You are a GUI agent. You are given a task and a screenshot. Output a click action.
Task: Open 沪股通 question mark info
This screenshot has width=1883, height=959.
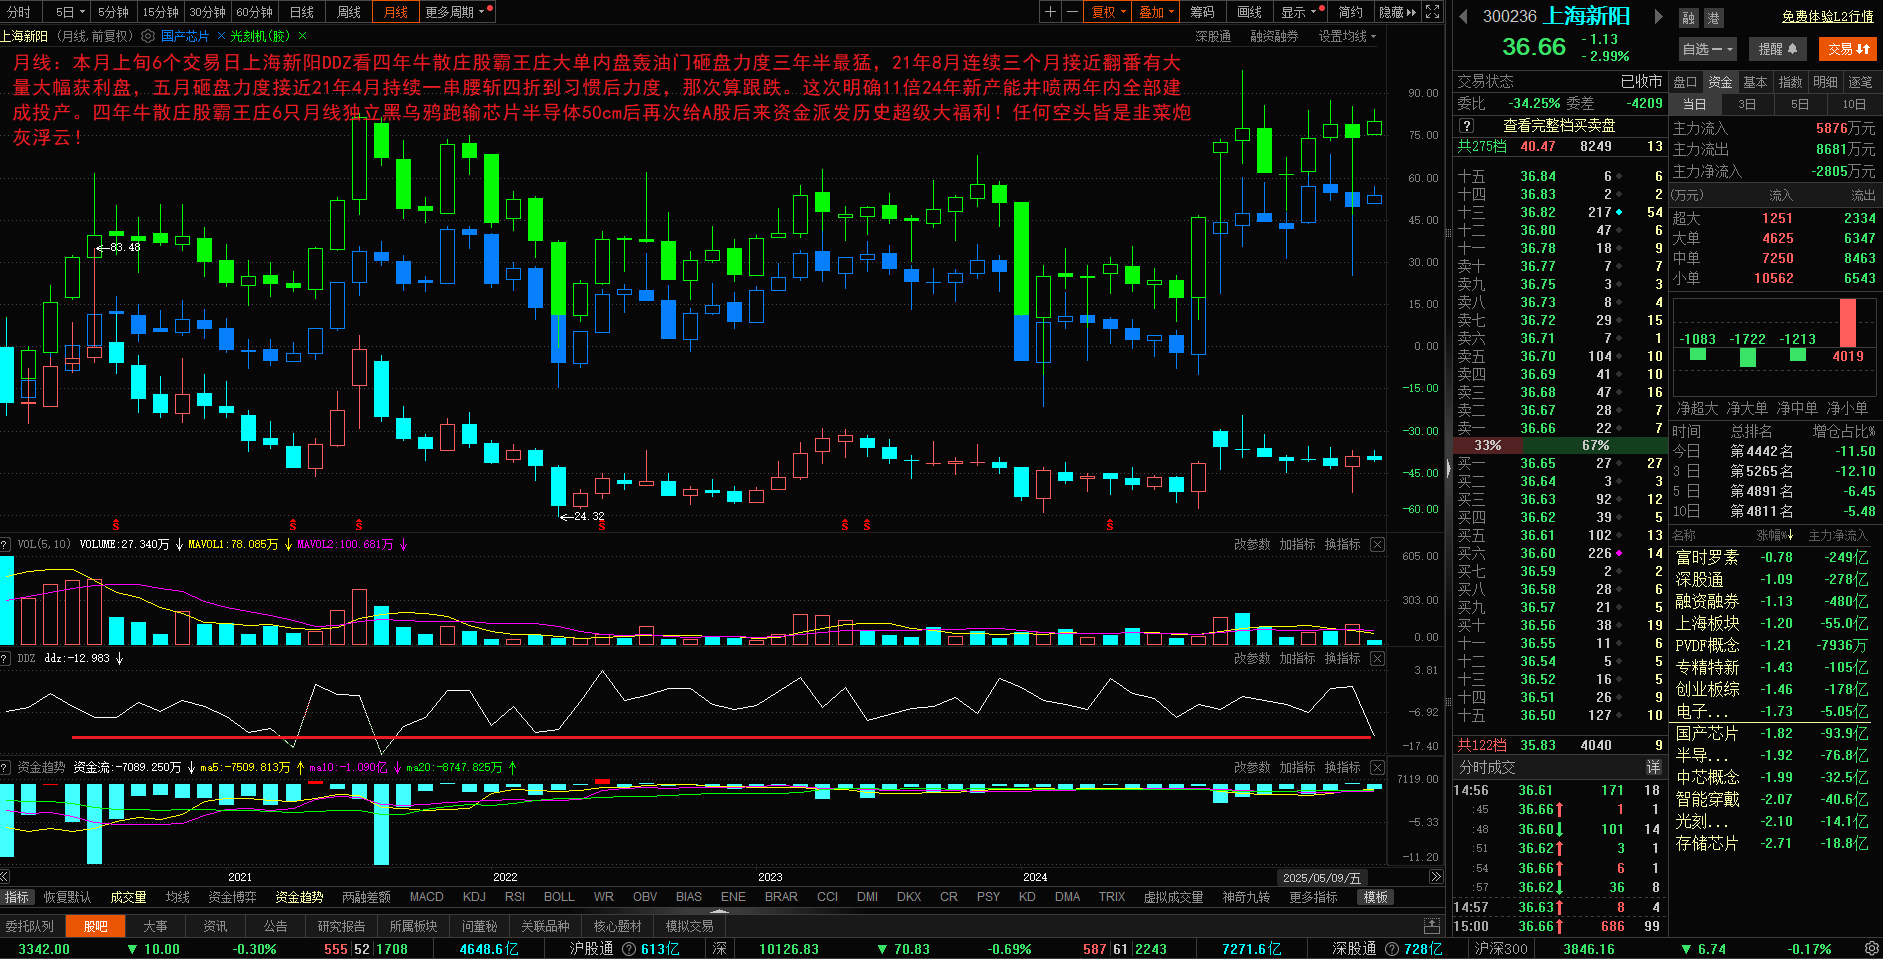click(x=629, y=949)
